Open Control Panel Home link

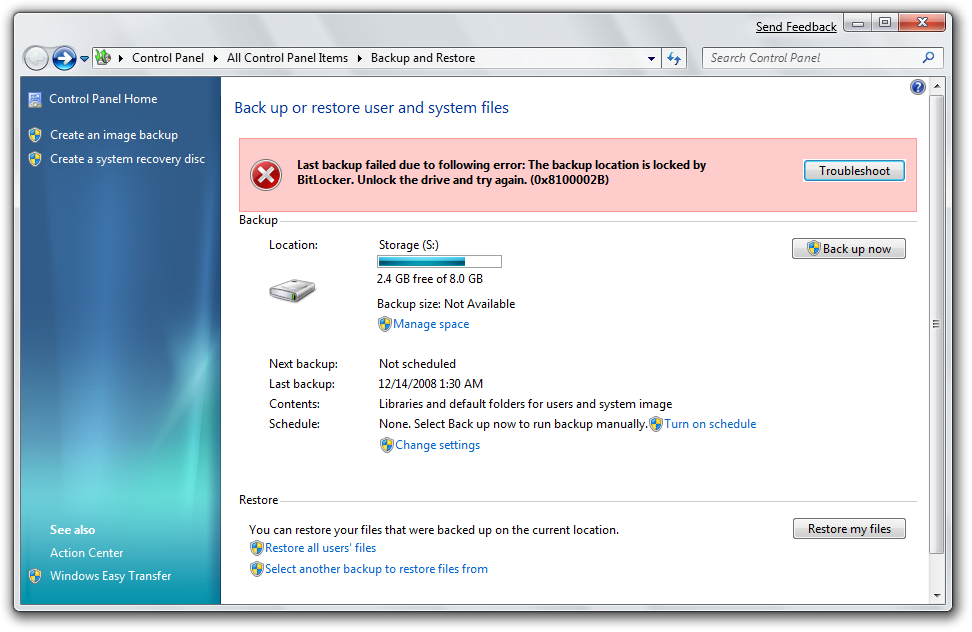[103, 99]
